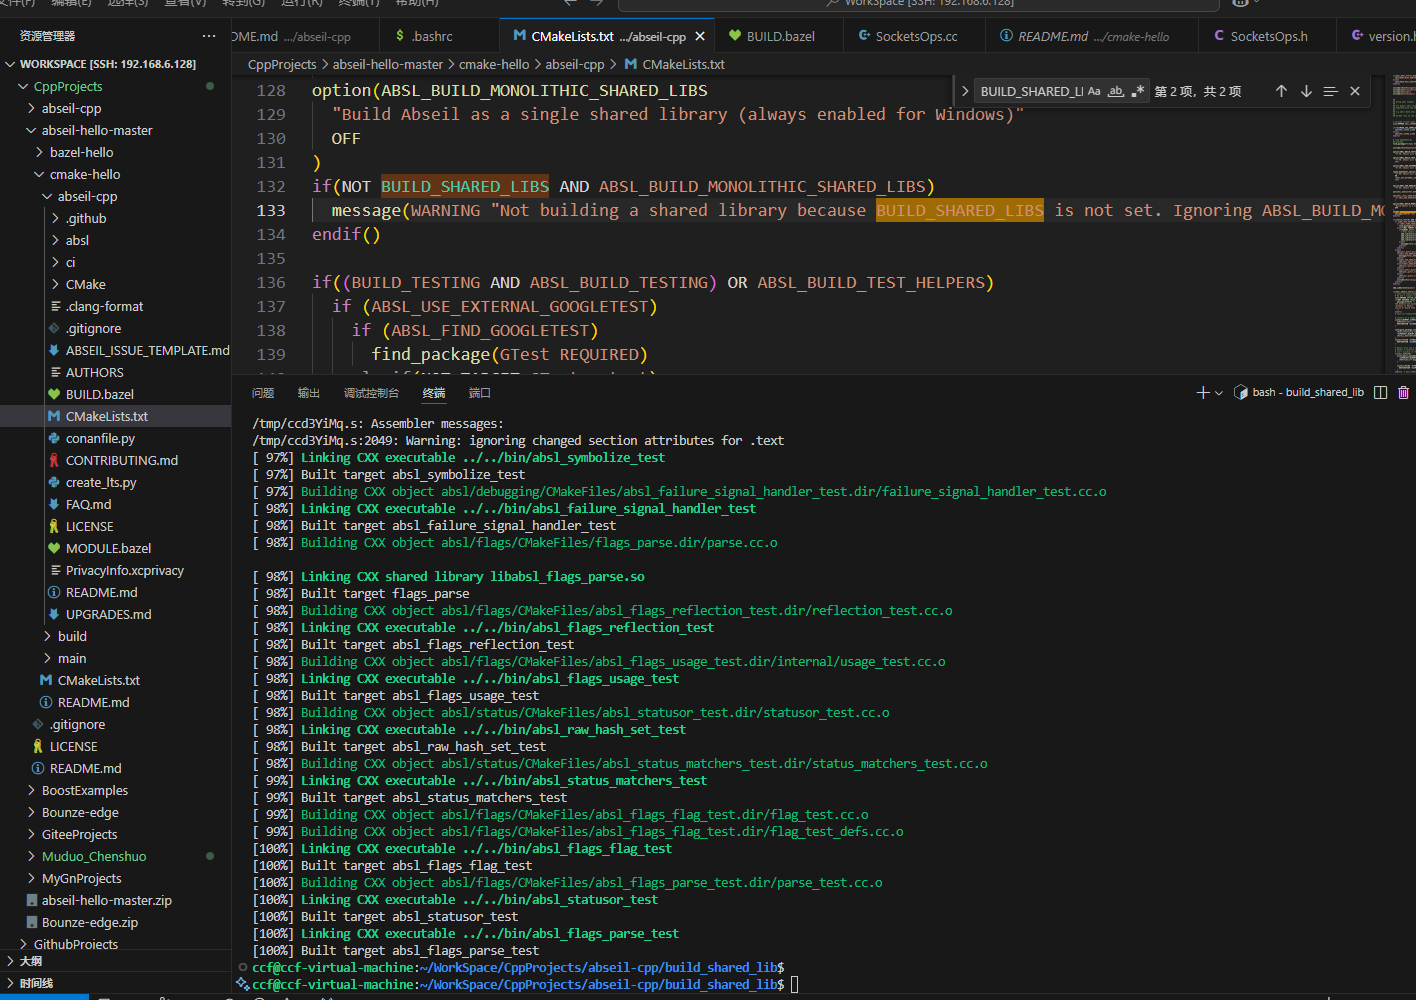The width and height of the screenshot is (1416, 1000).
Task: Click cmake-hello in the breadcrumb path
Action: click(x=494, y=64)
